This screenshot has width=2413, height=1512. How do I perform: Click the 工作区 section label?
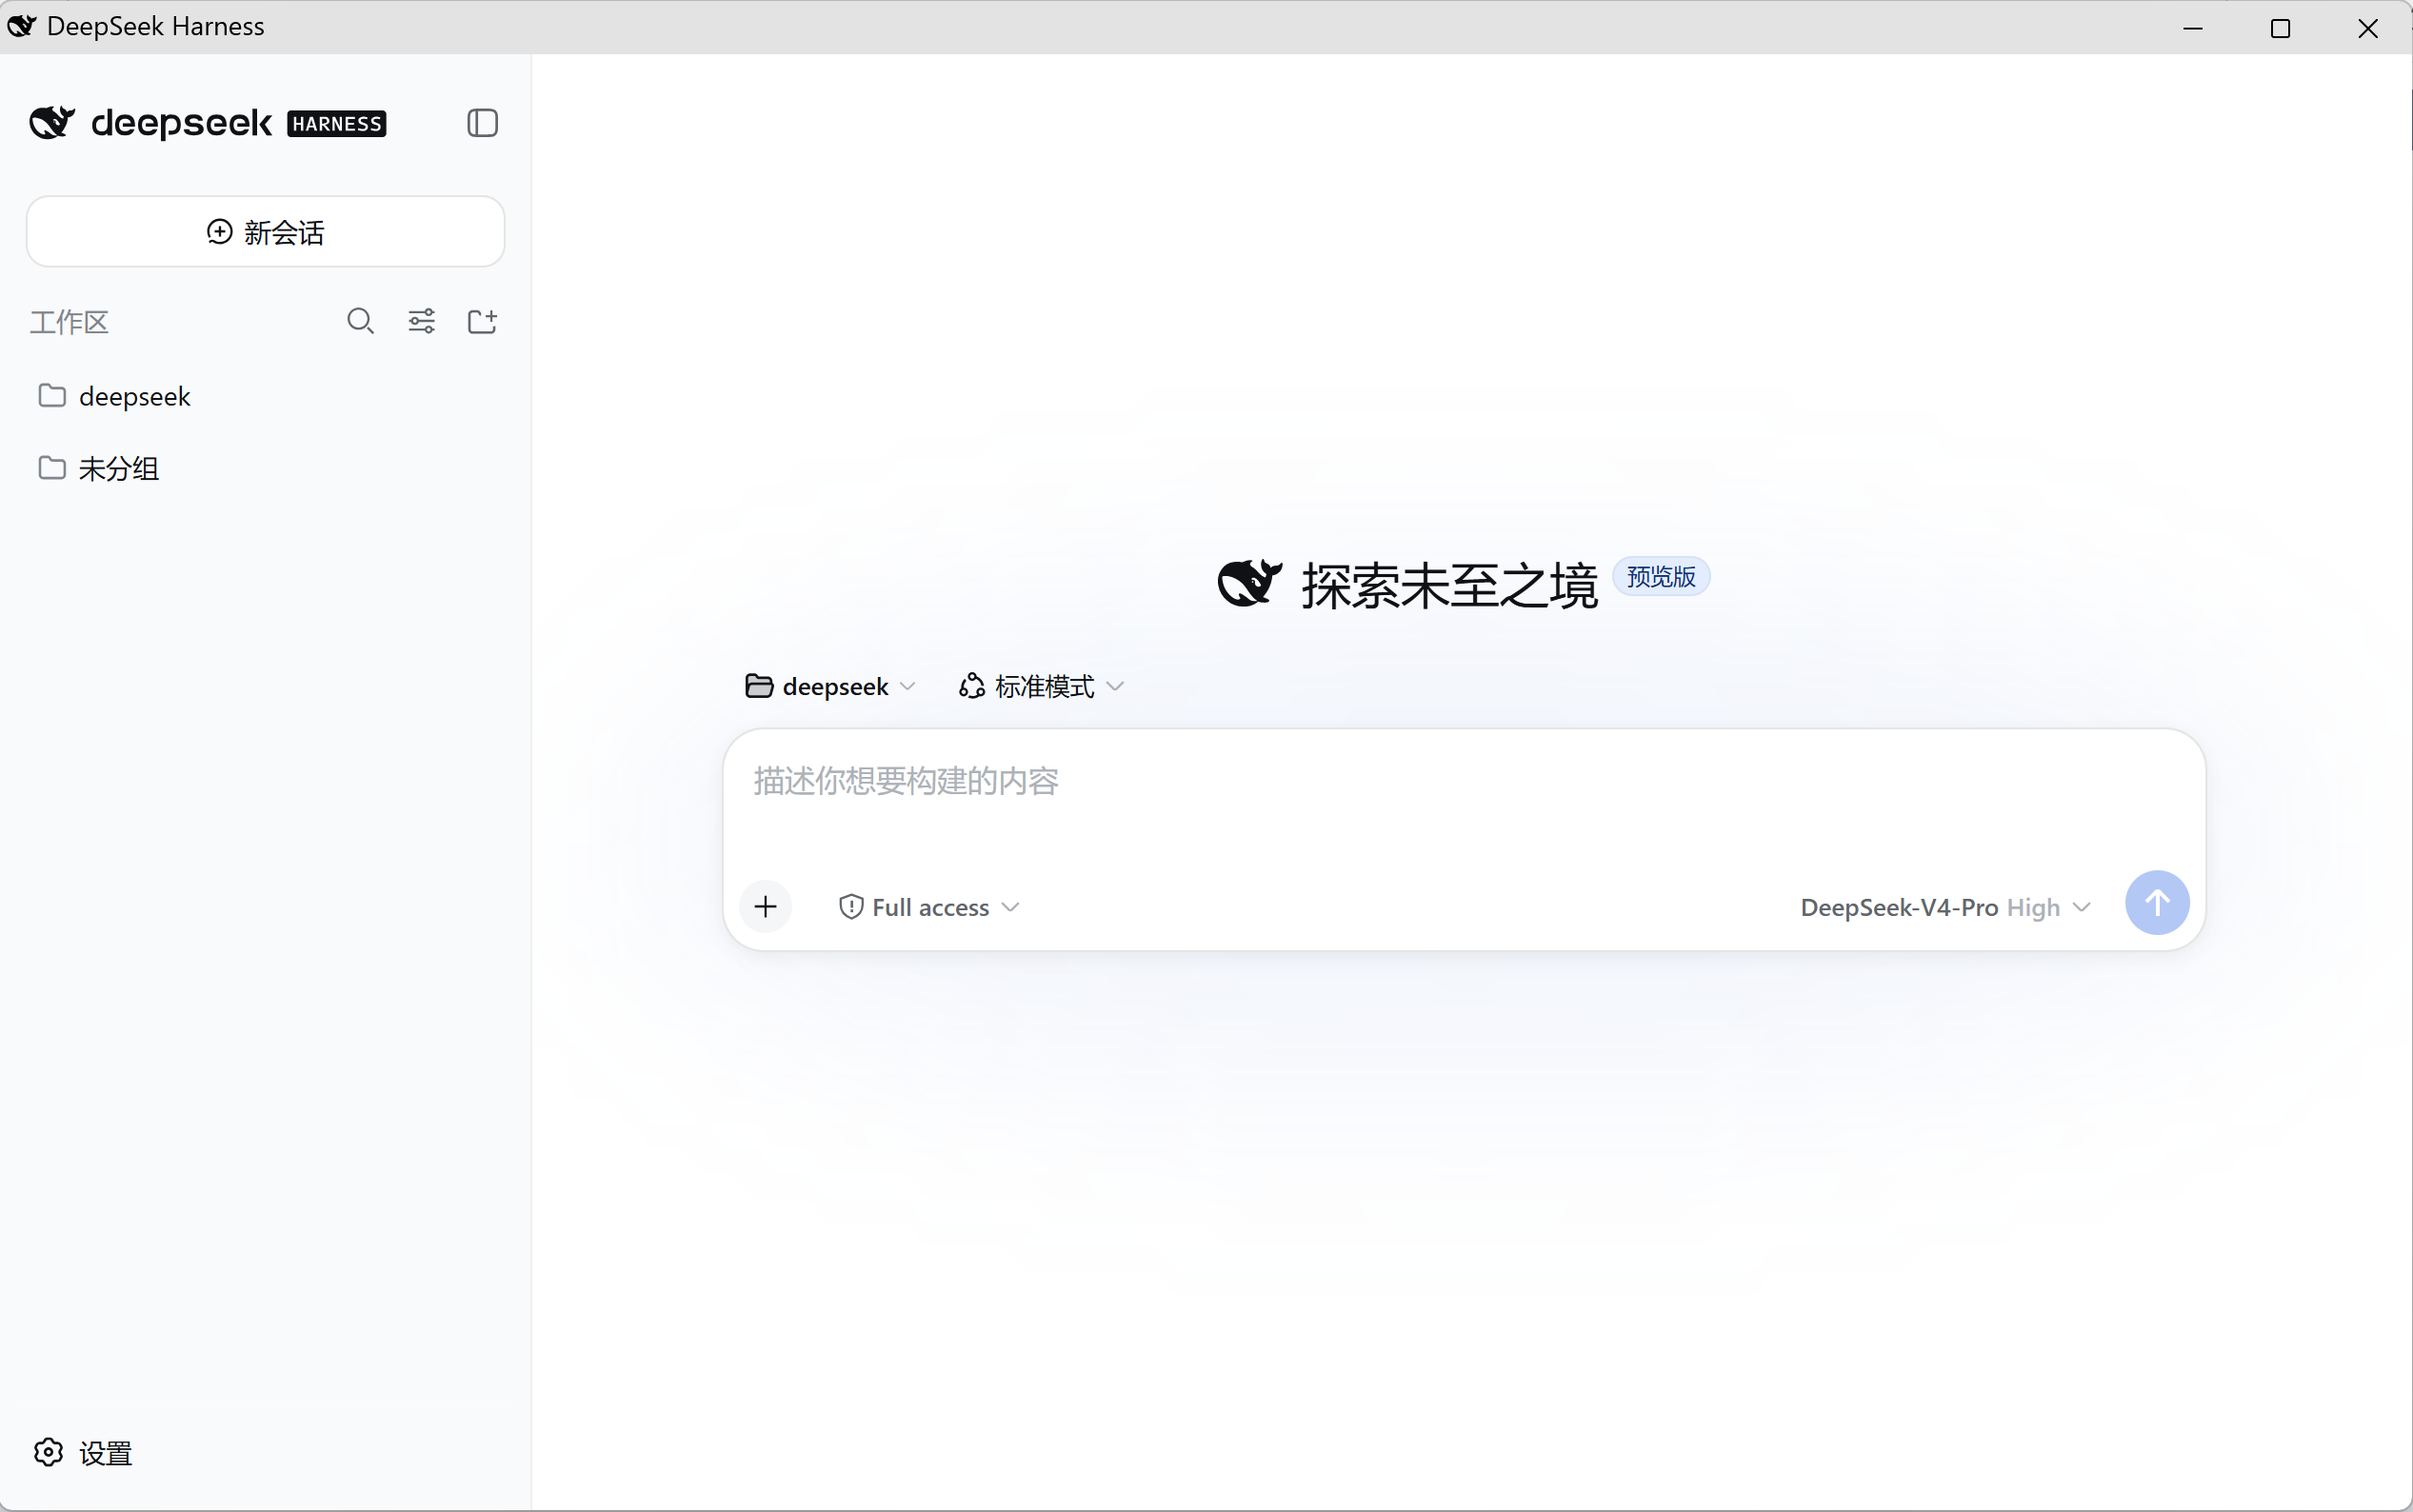pos(69,322)
